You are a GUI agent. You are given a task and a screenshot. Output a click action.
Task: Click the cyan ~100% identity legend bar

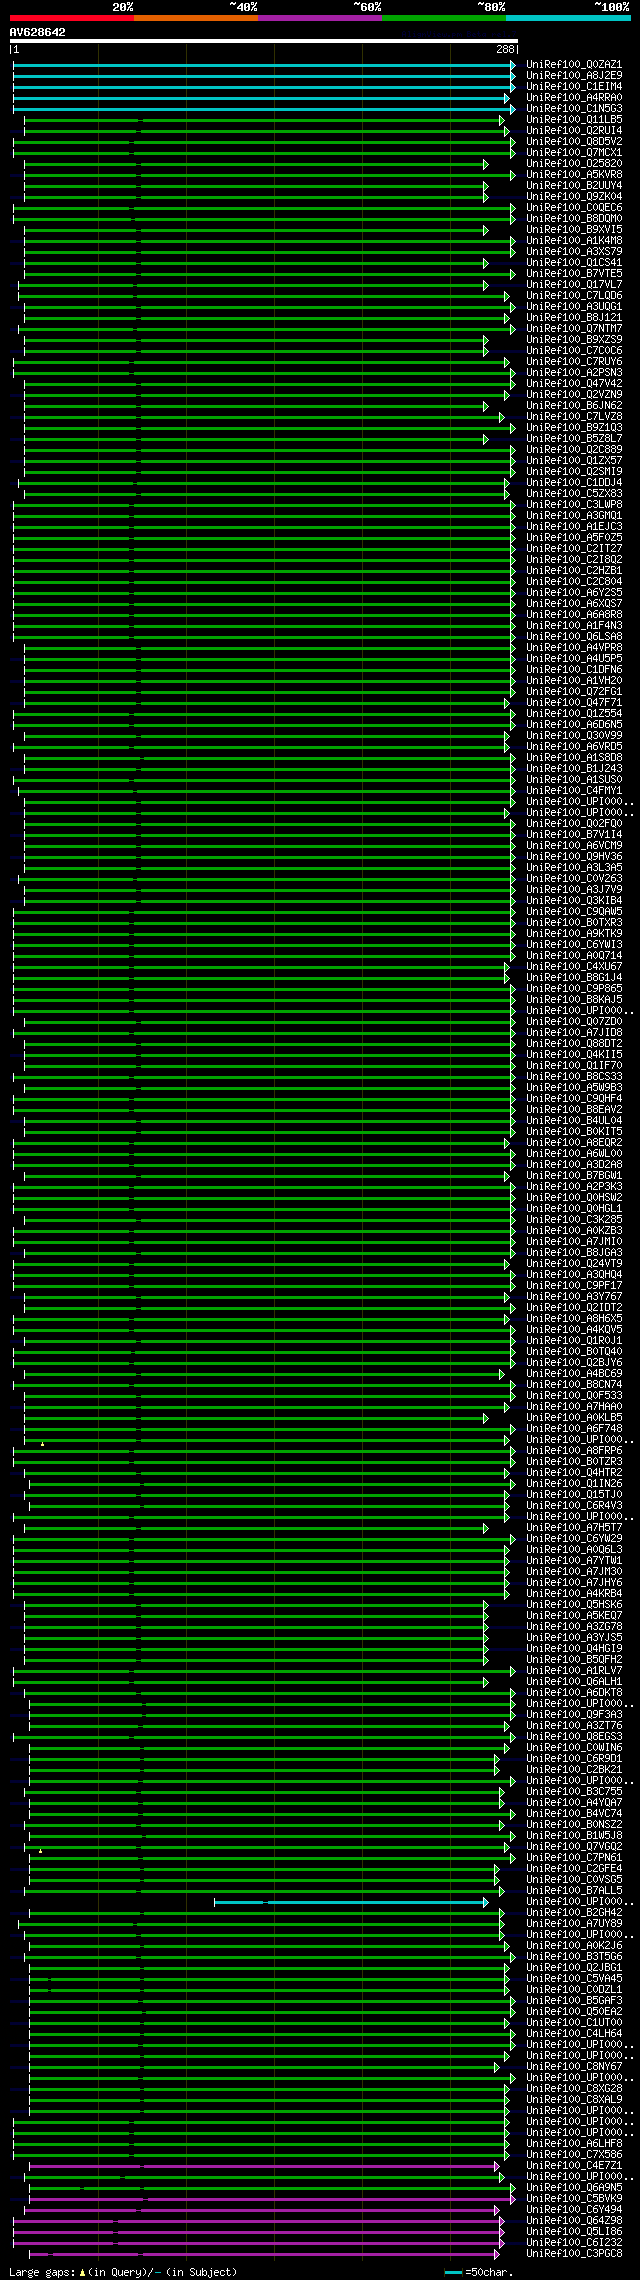pos(567,18)
